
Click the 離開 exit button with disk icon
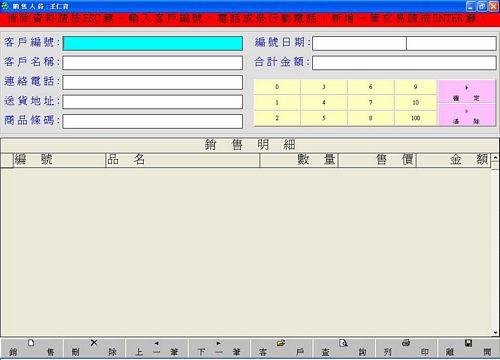click(x=468, y=348)
